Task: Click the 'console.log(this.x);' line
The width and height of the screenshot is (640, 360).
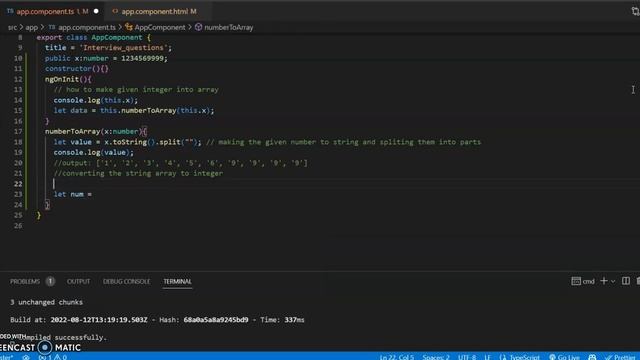Action: tap(96, 100)
